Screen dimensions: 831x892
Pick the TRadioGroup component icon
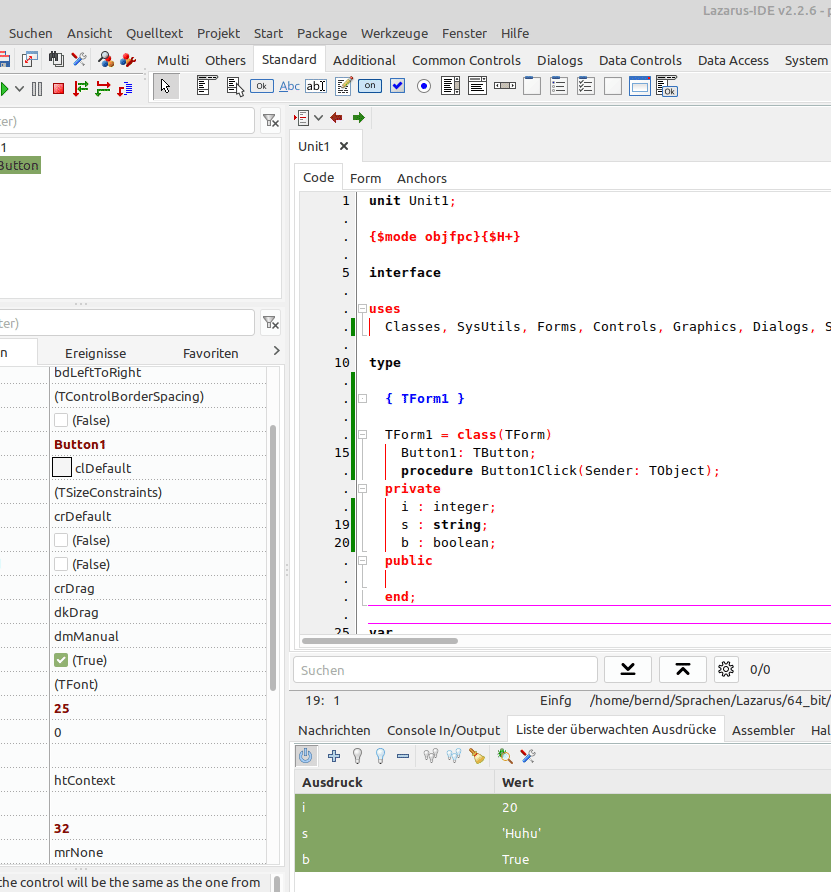point(559,86)
